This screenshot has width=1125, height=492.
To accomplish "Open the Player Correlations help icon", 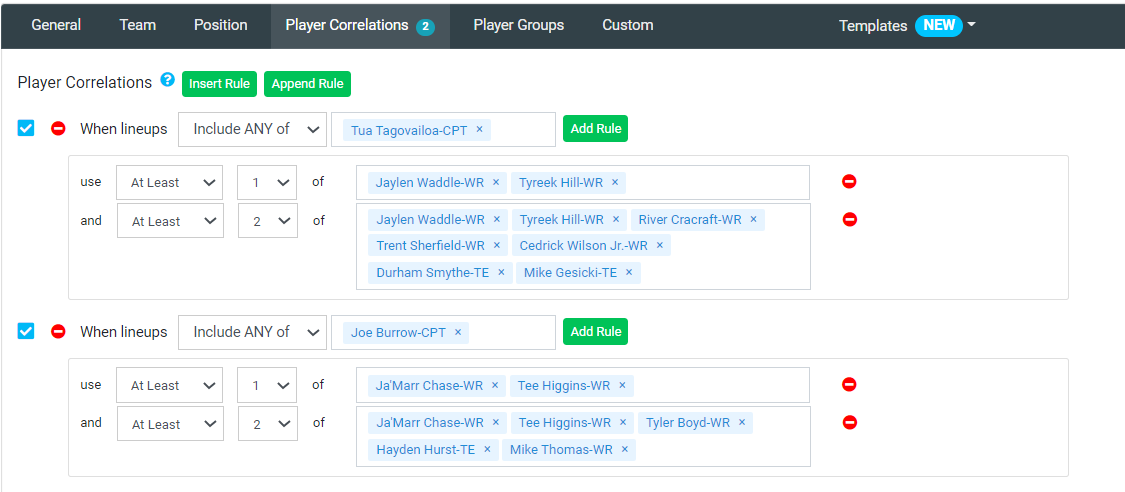I will click(168, 80).
